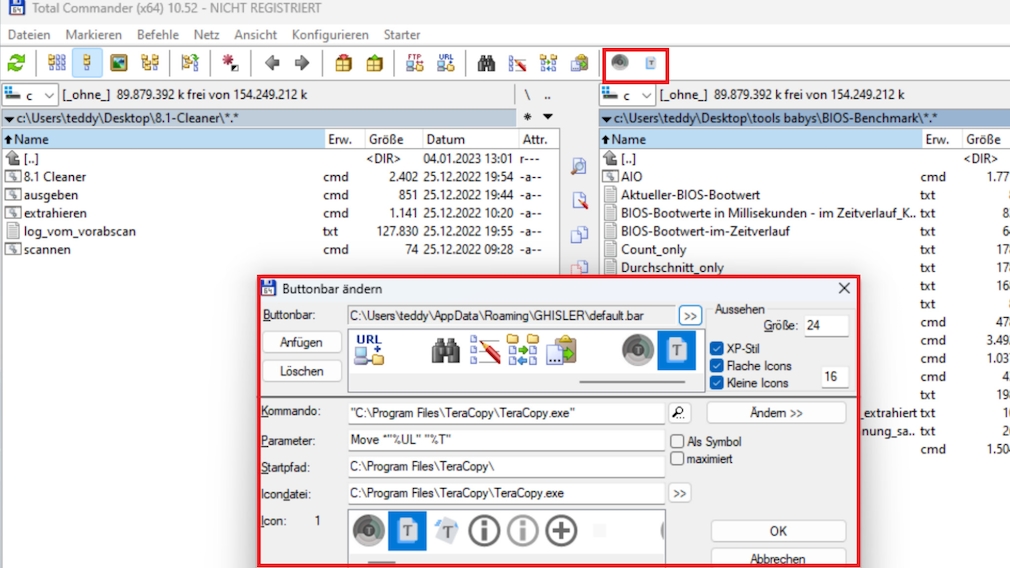
Task: Click the >> button beside Buttonbar path
Action: 690,316
